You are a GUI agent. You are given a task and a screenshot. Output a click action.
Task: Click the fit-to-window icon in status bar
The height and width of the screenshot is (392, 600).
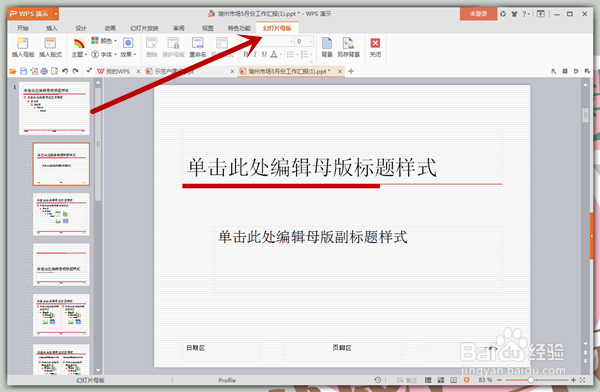pos(582,380)
